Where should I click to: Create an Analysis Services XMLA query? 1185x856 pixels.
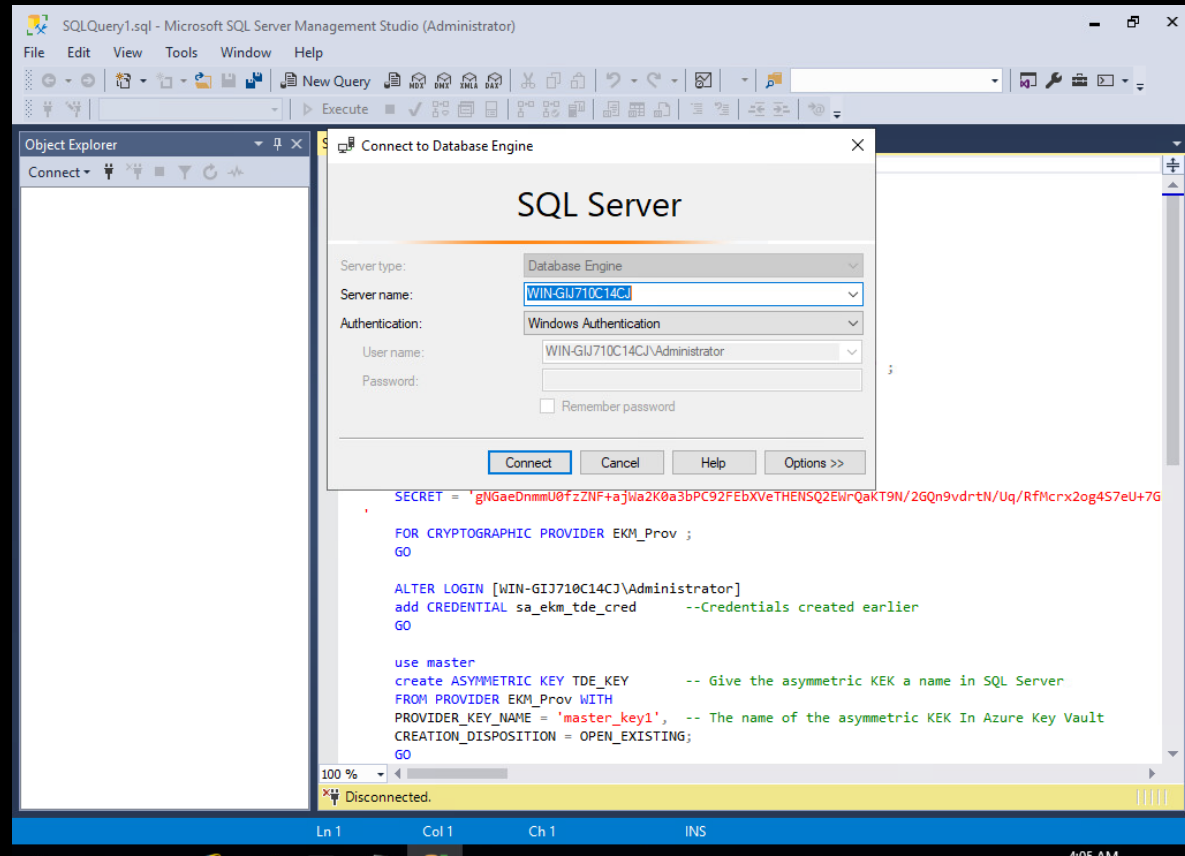[469, 81]
